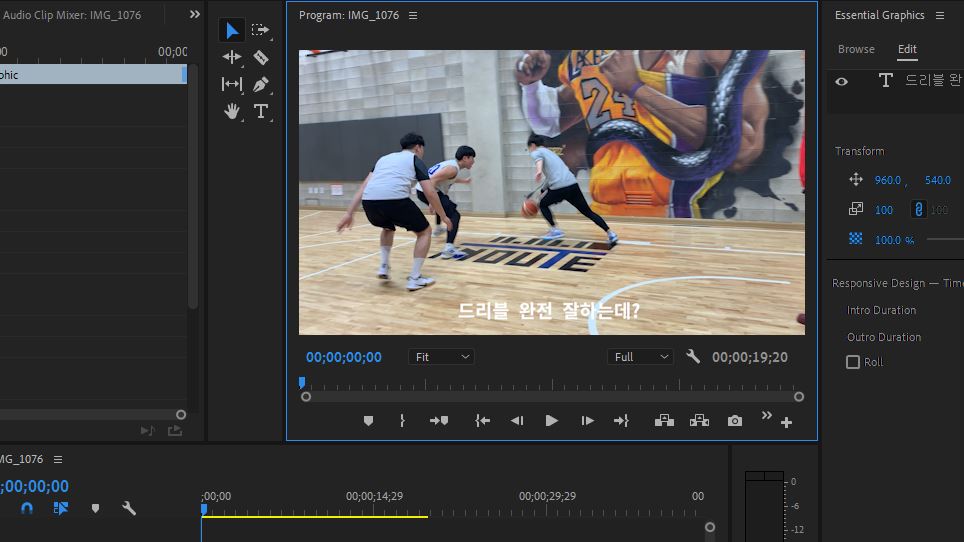Open the Fit zoom level dropdown
This screenshot has width=964, height=542.
441,357
